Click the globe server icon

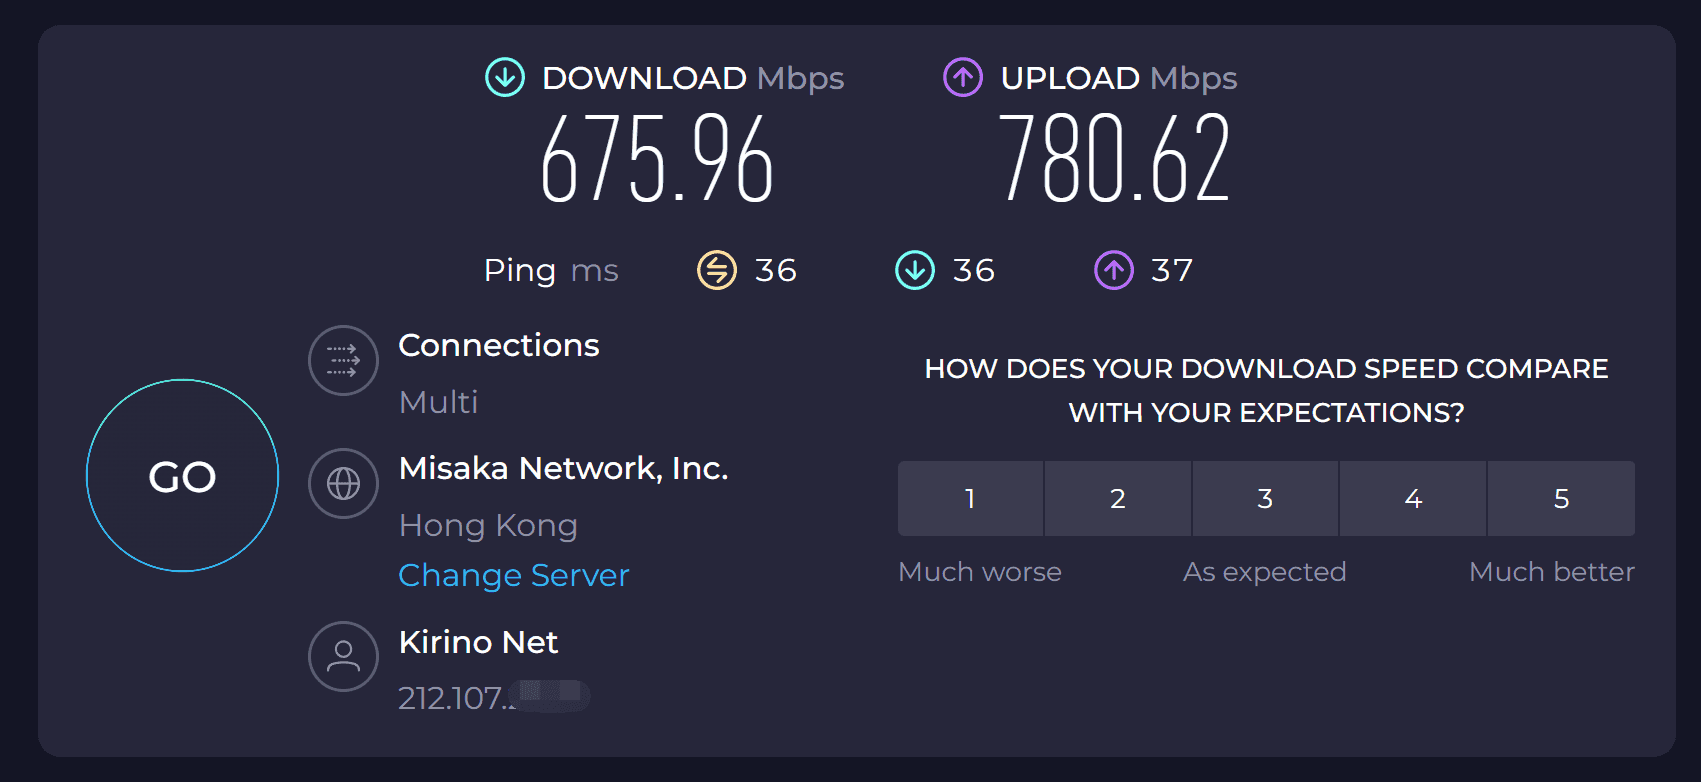(x=343, y=484)
